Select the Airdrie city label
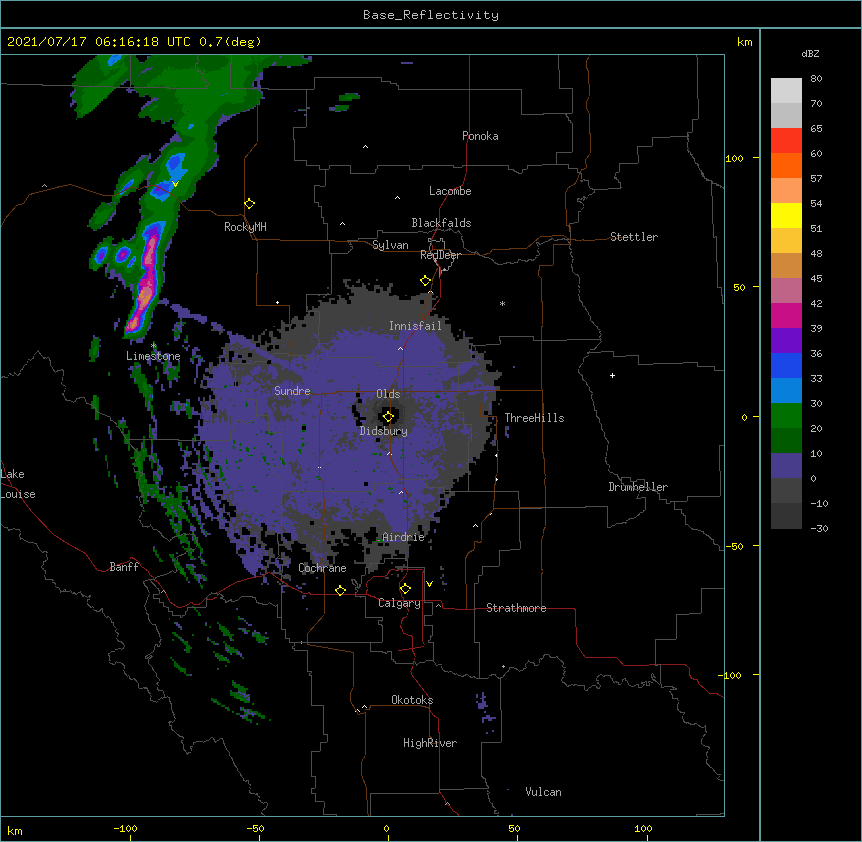 (x=404, y=537)
